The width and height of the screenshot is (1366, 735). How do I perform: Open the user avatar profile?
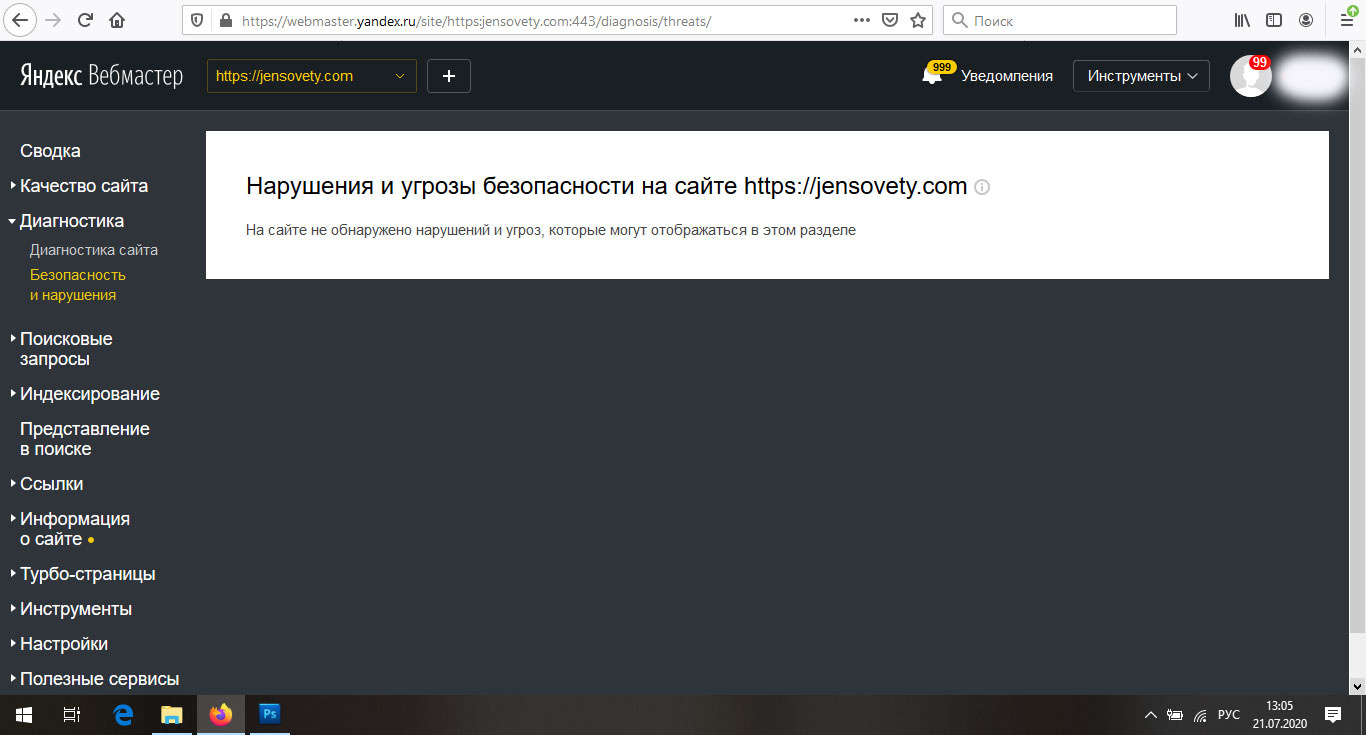1250,76
